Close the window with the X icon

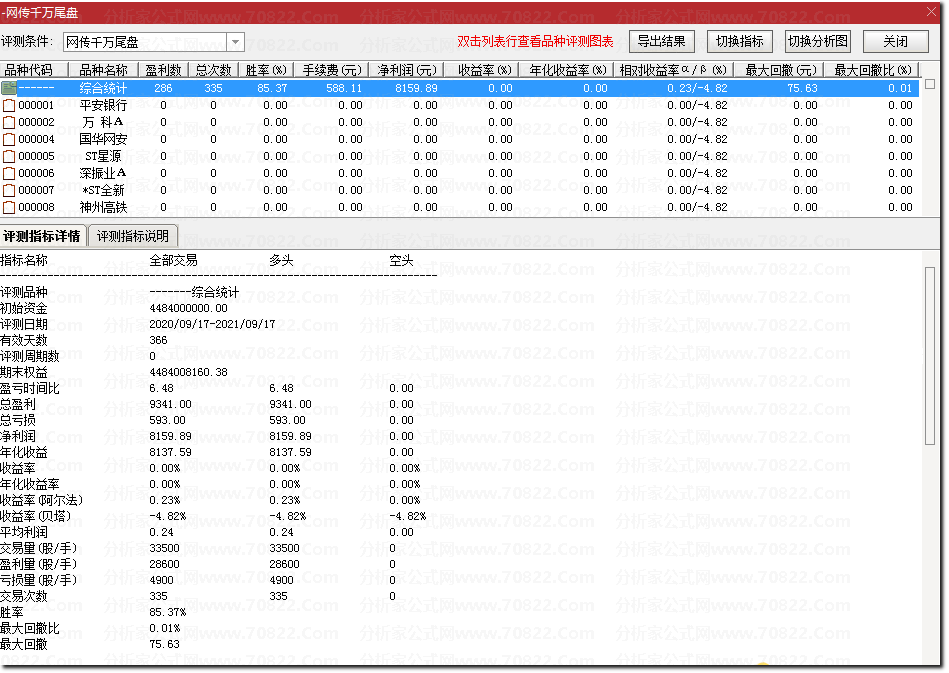tap(931, 11)
